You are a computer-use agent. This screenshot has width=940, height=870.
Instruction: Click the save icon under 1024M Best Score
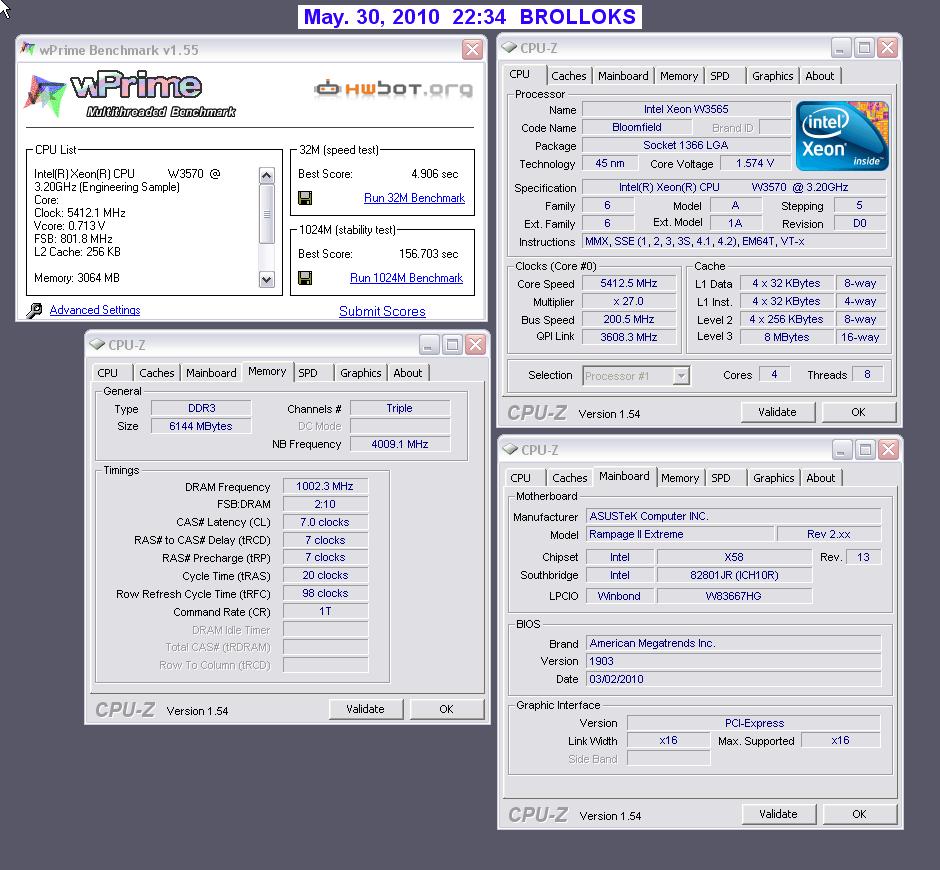pyautogui.click(x=305, y=278)
